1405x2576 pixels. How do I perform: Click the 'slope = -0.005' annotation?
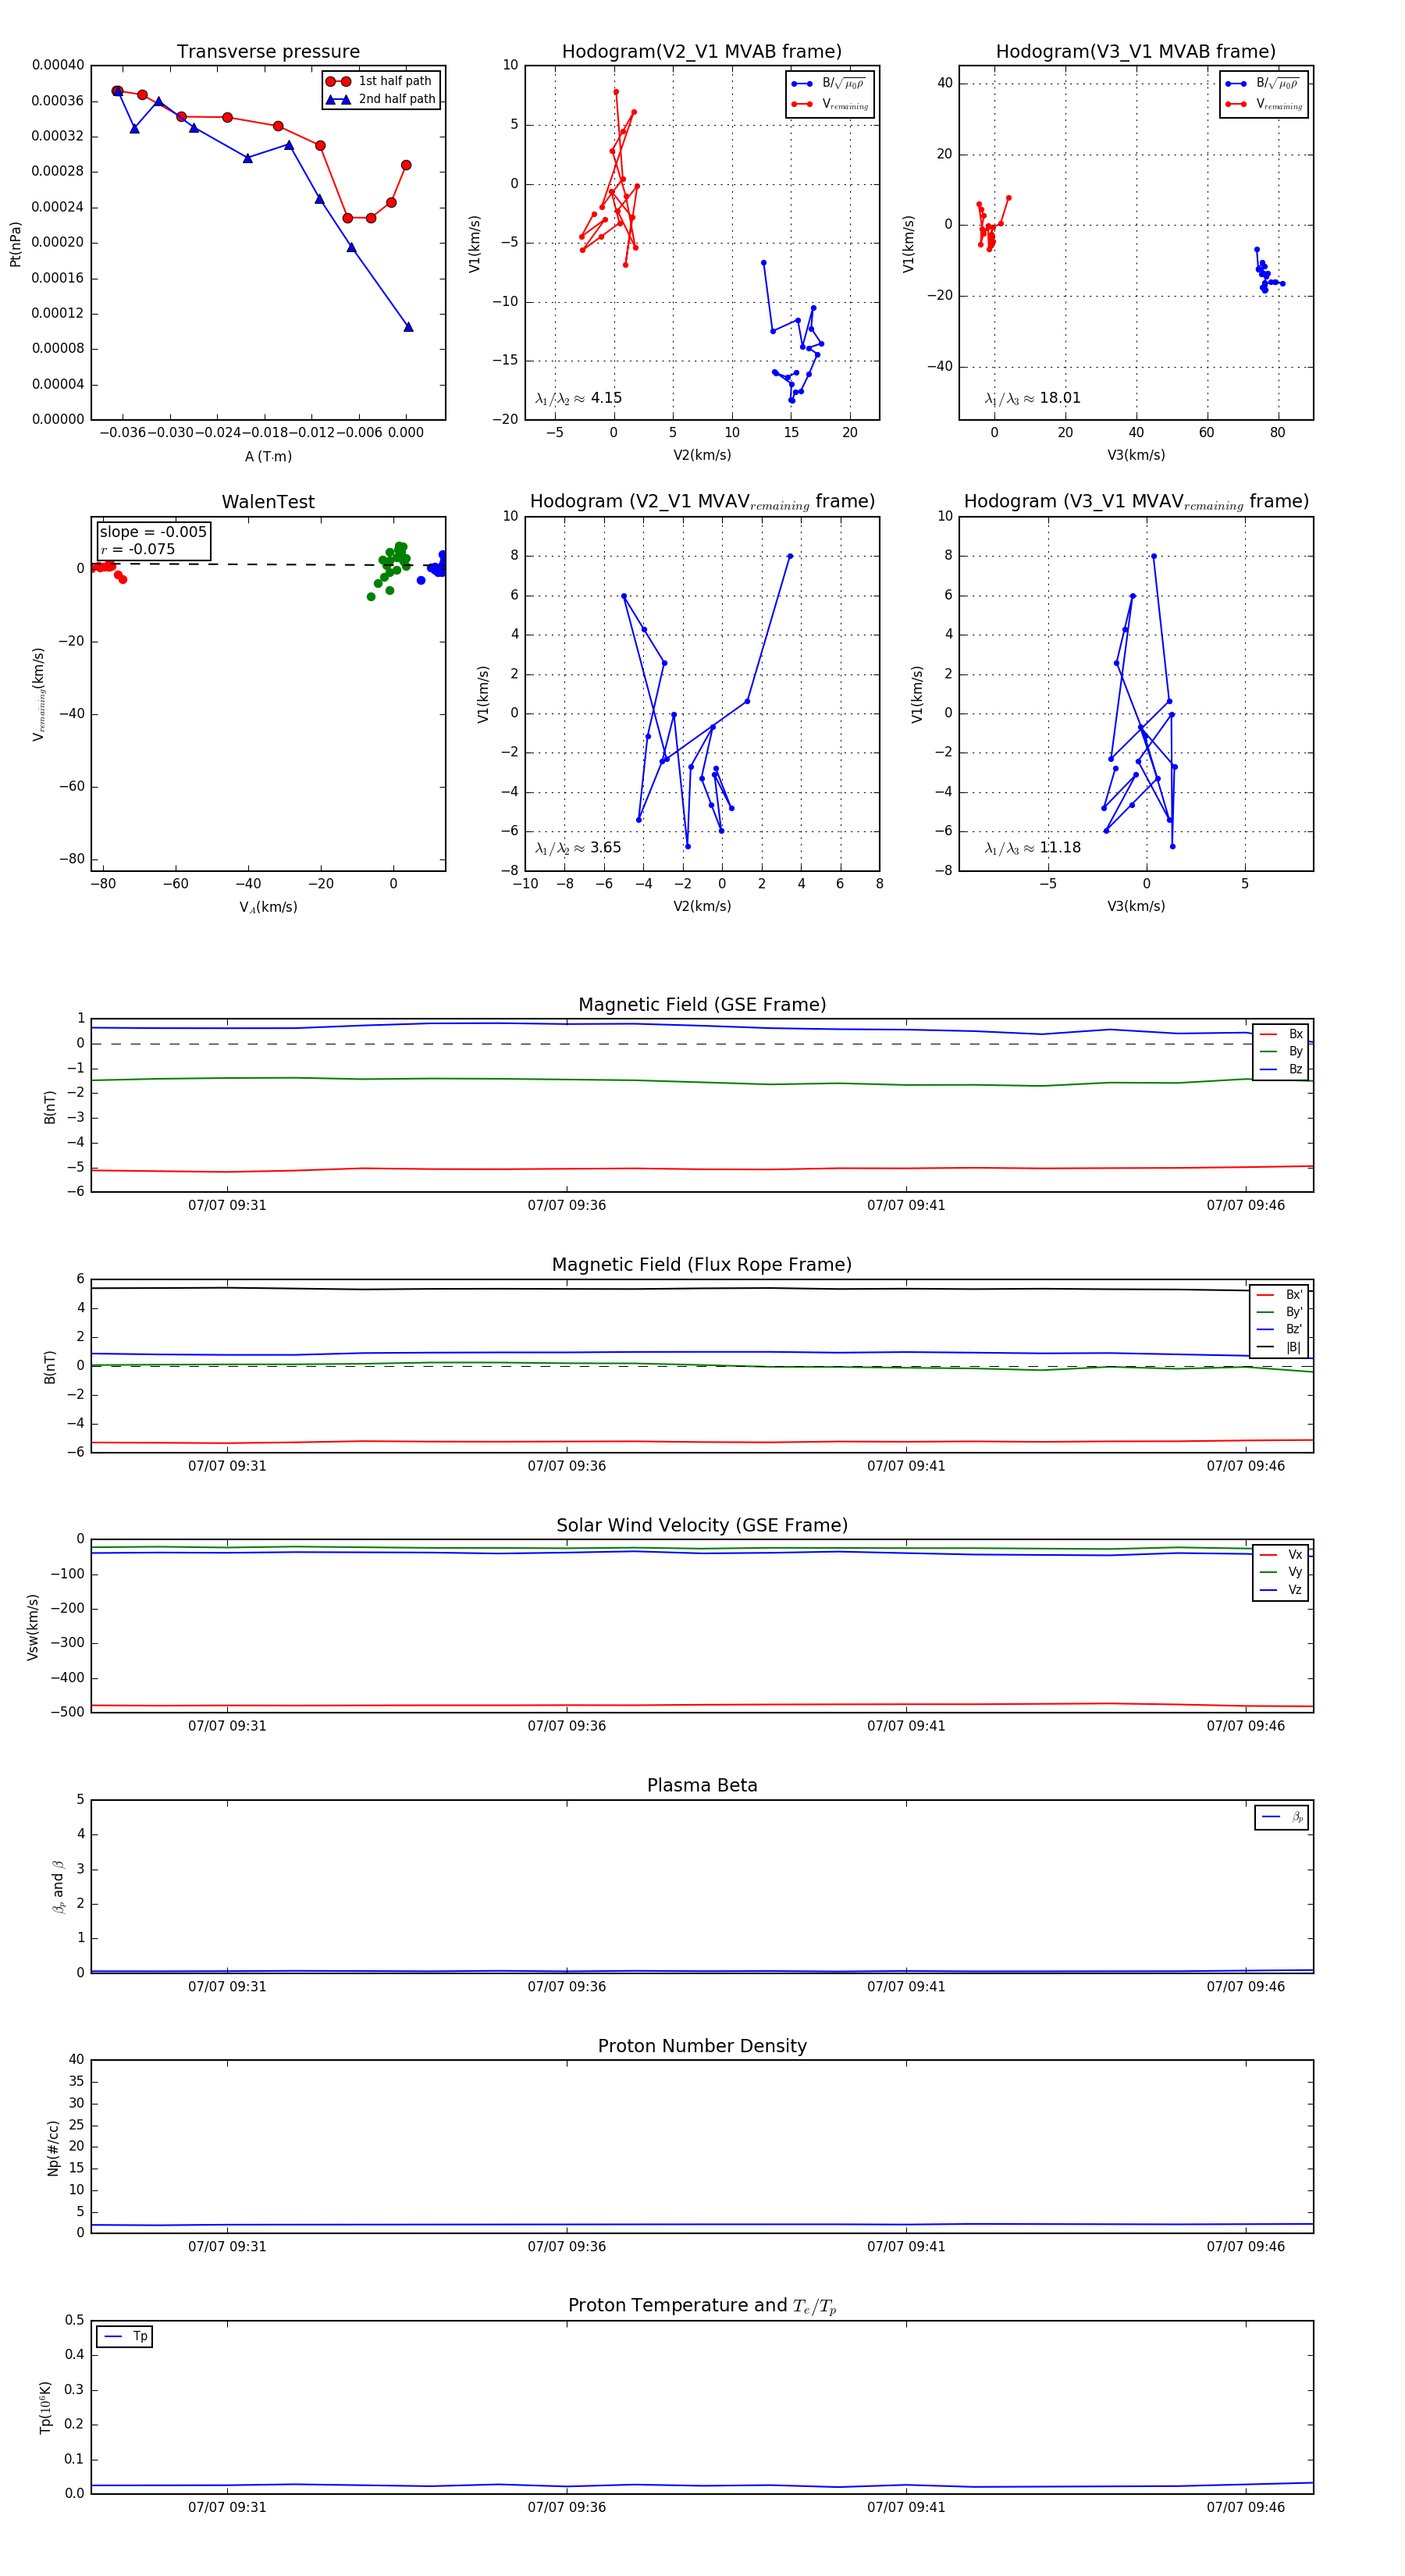coord(153,532)
